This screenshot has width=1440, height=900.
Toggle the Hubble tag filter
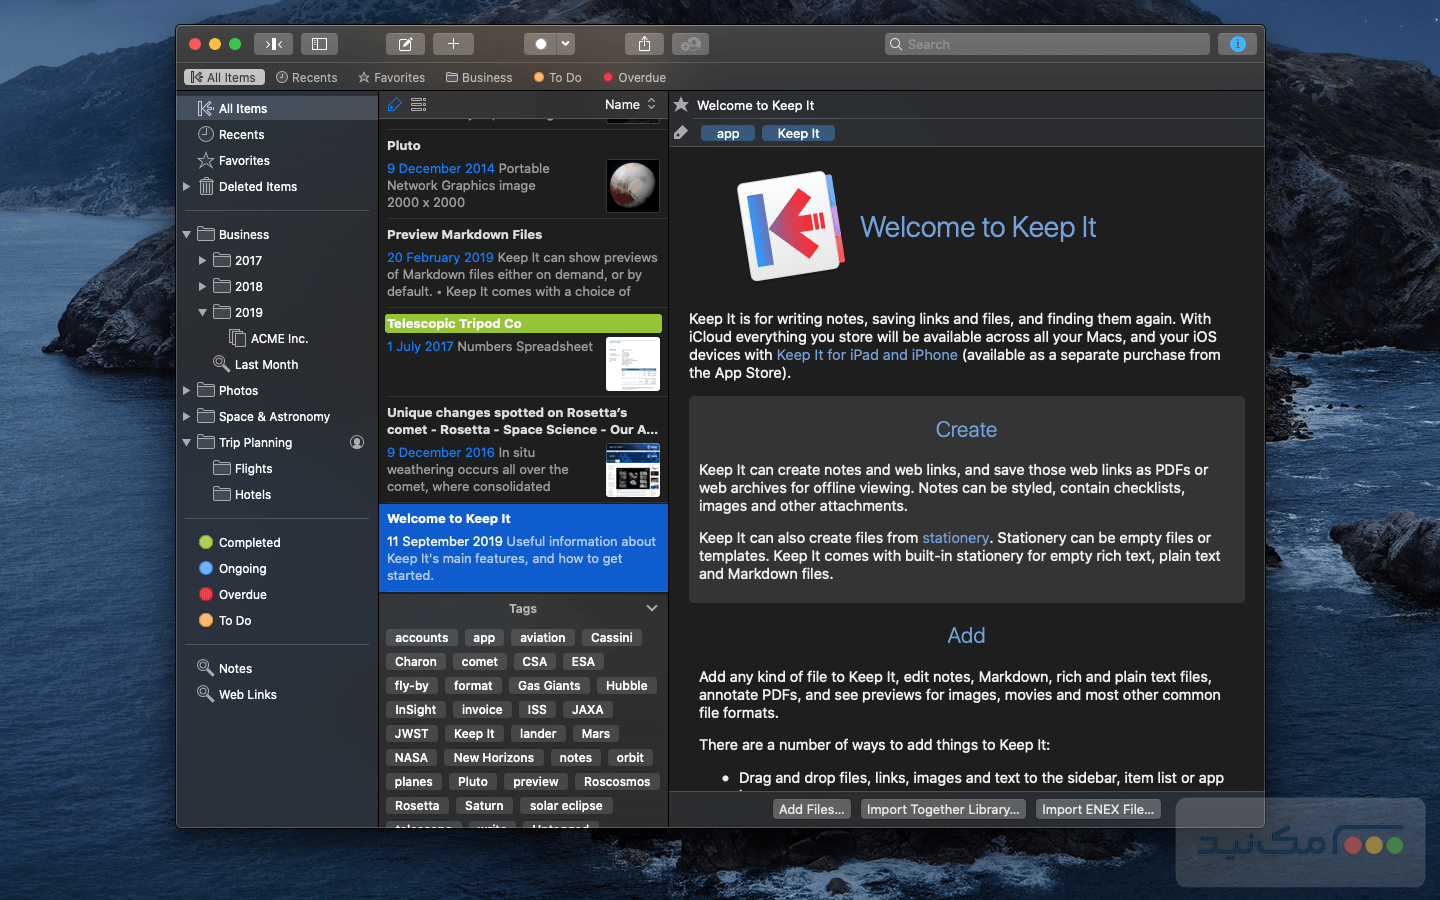pos(626,686)
